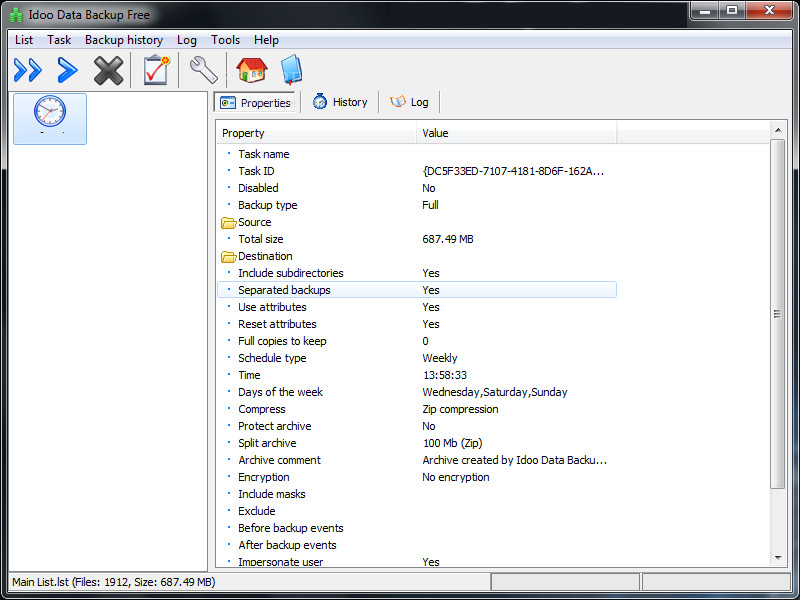The height and width of the screenshot is (600, 800).
Task: Open settings wrench icon in toolbar
Action: tap(204, 70)
